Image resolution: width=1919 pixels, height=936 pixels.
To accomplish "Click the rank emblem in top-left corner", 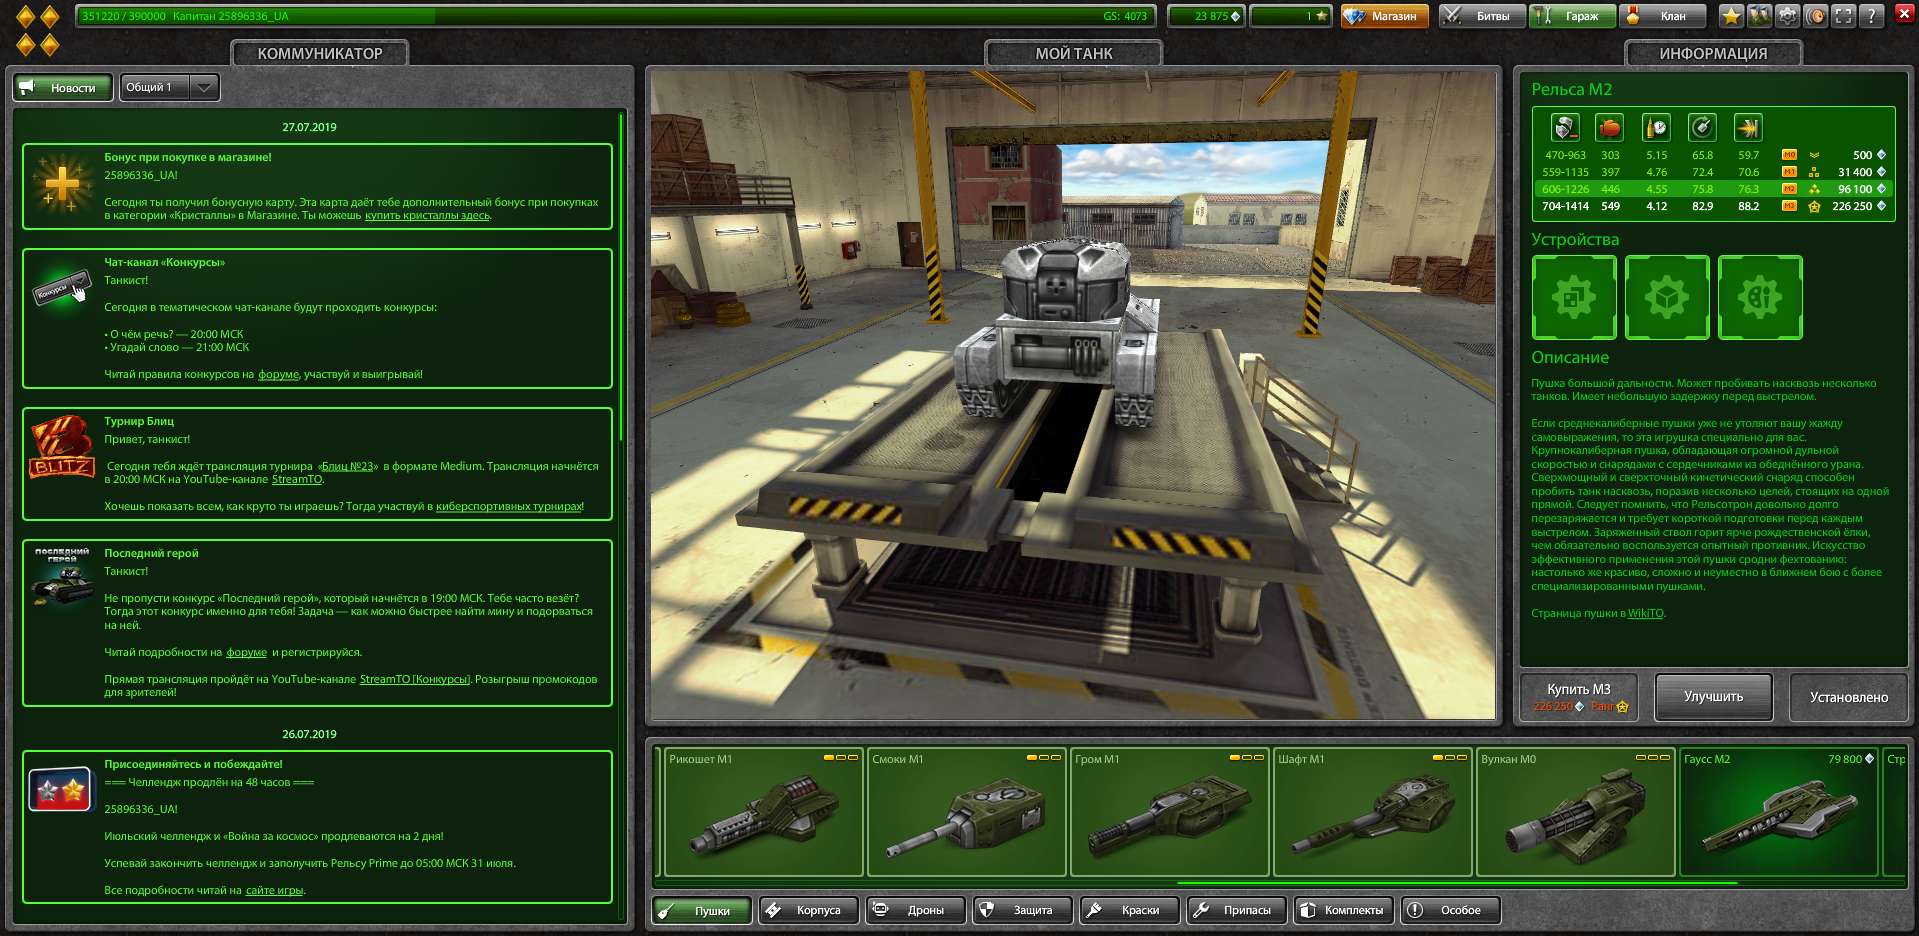I will 37,30.
